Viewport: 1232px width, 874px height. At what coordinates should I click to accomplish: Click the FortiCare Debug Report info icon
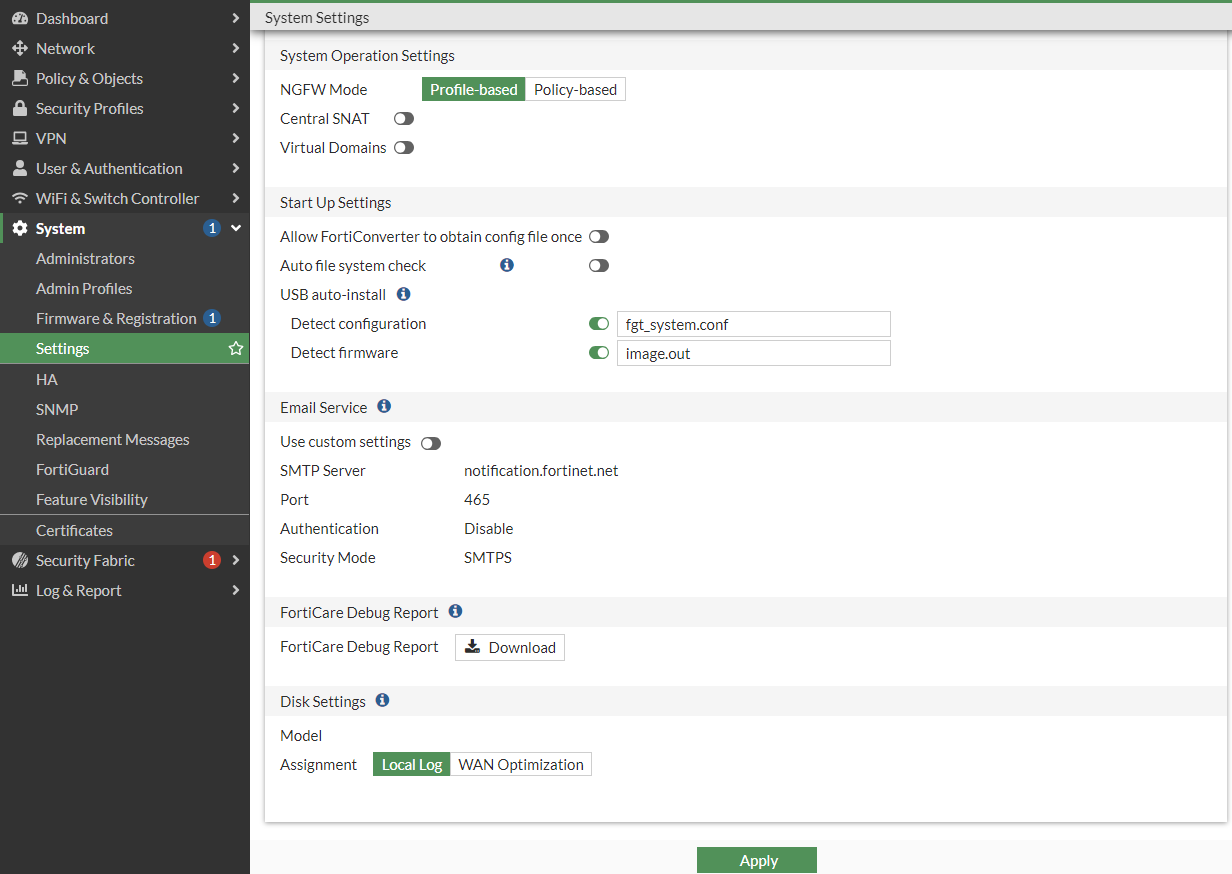[455, 611]
